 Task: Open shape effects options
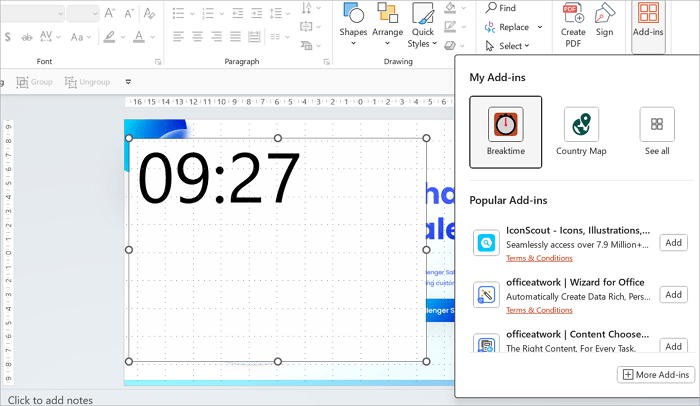pos(455,46)
